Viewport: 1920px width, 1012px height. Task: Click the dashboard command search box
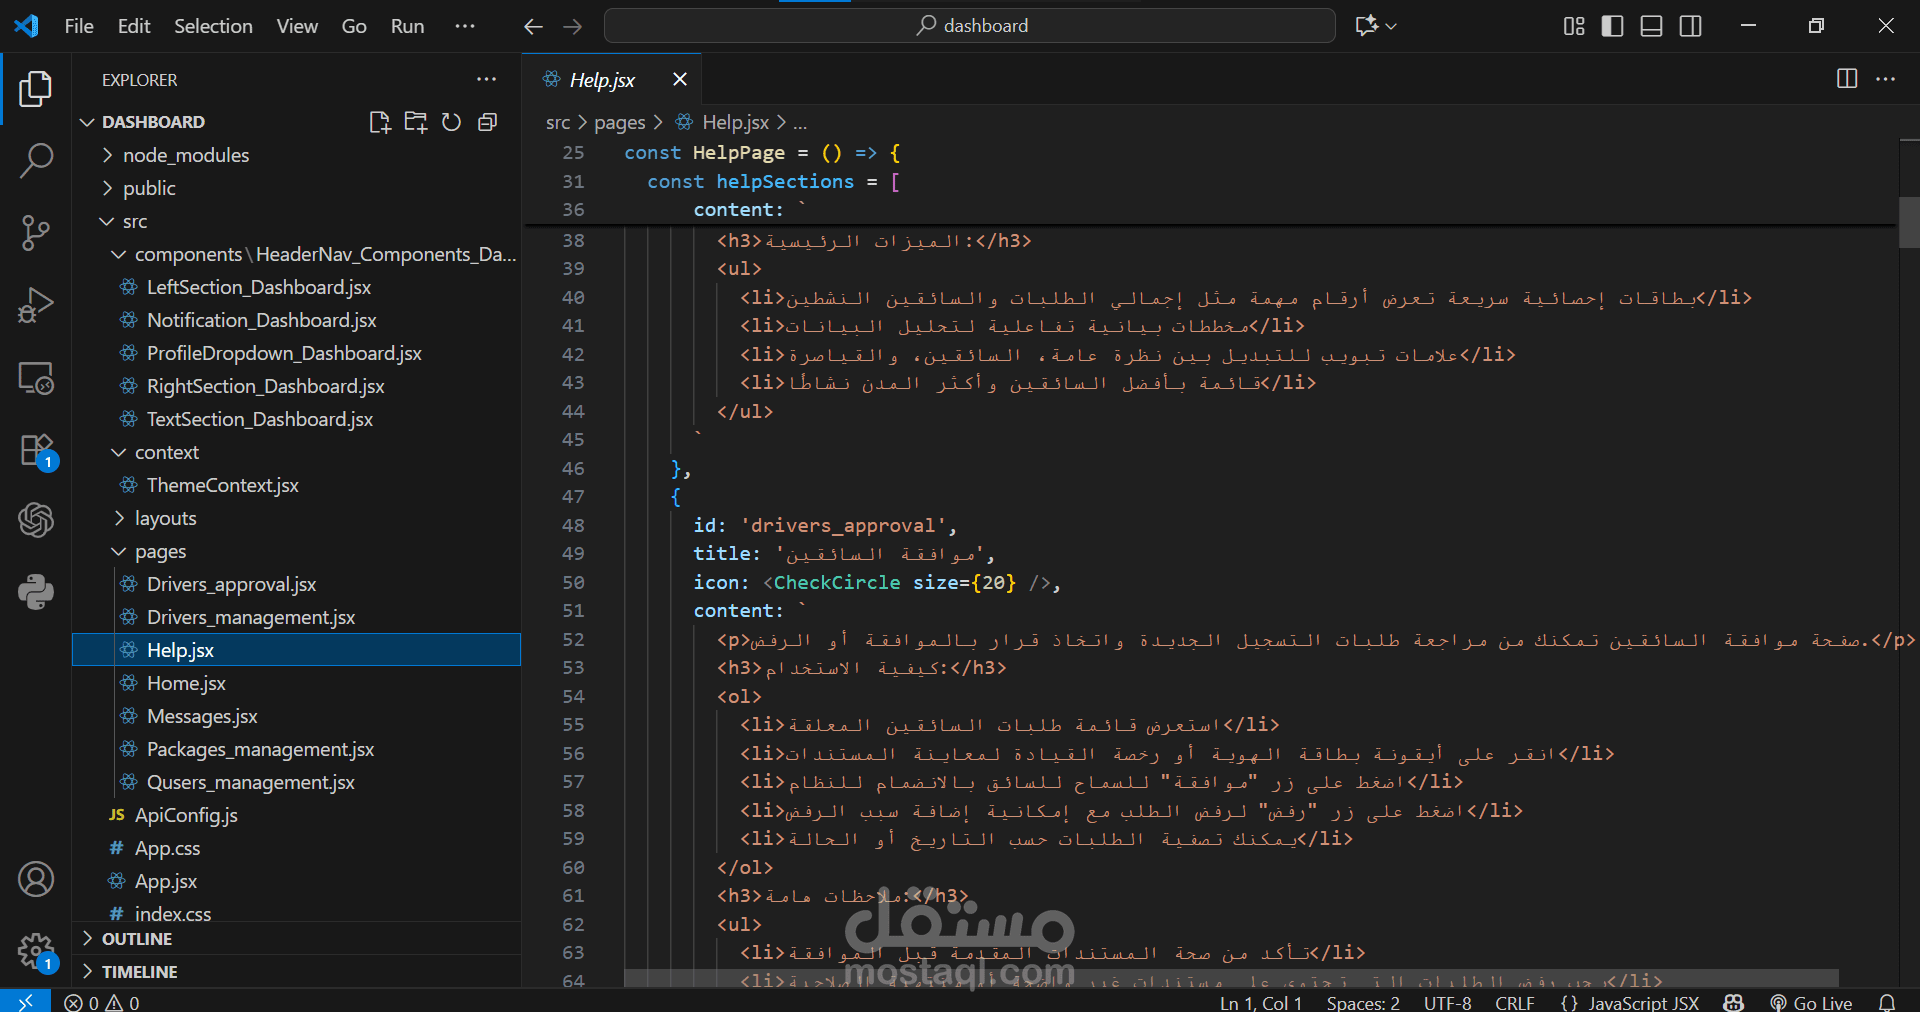[x=970, y=26]
